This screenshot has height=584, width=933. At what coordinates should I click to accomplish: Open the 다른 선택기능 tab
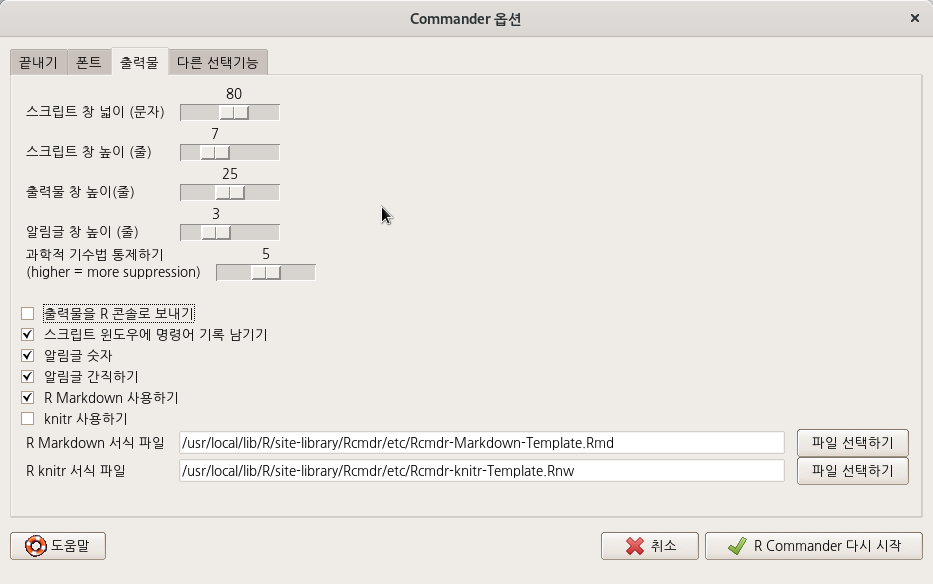pyautogui.click(x=218, y=63)
